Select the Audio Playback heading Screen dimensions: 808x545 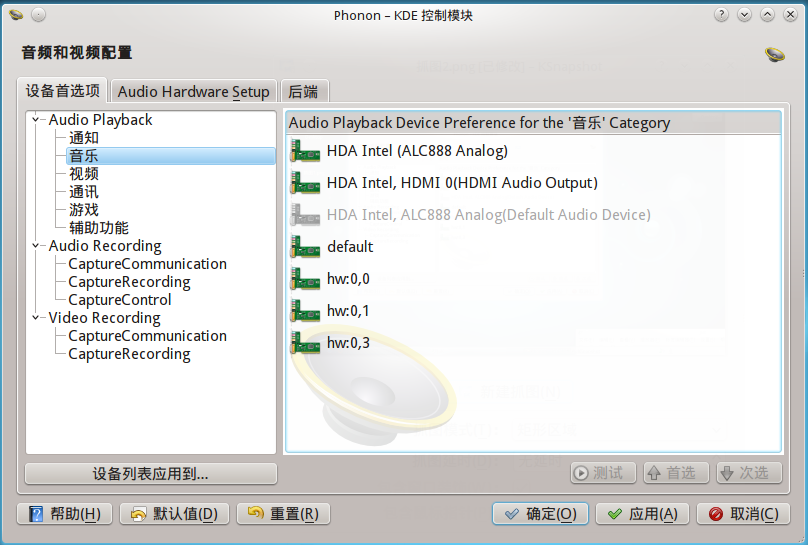point(100,120)
